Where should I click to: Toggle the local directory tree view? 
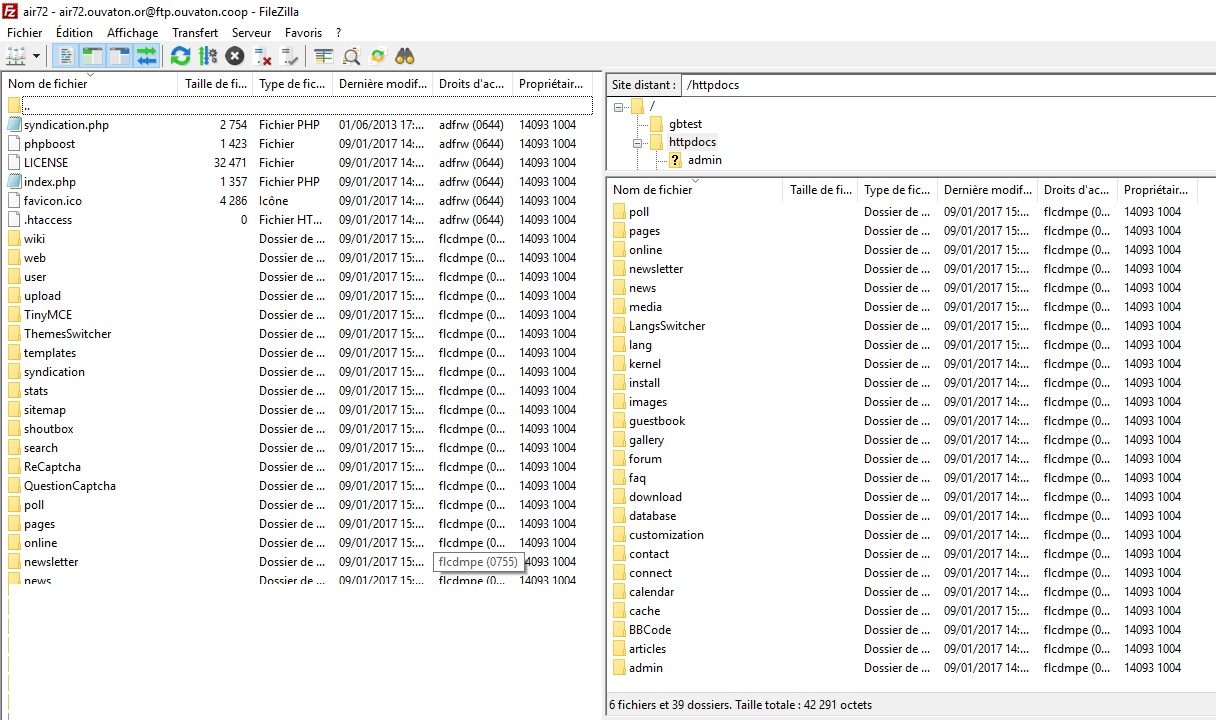pos(93,56)
